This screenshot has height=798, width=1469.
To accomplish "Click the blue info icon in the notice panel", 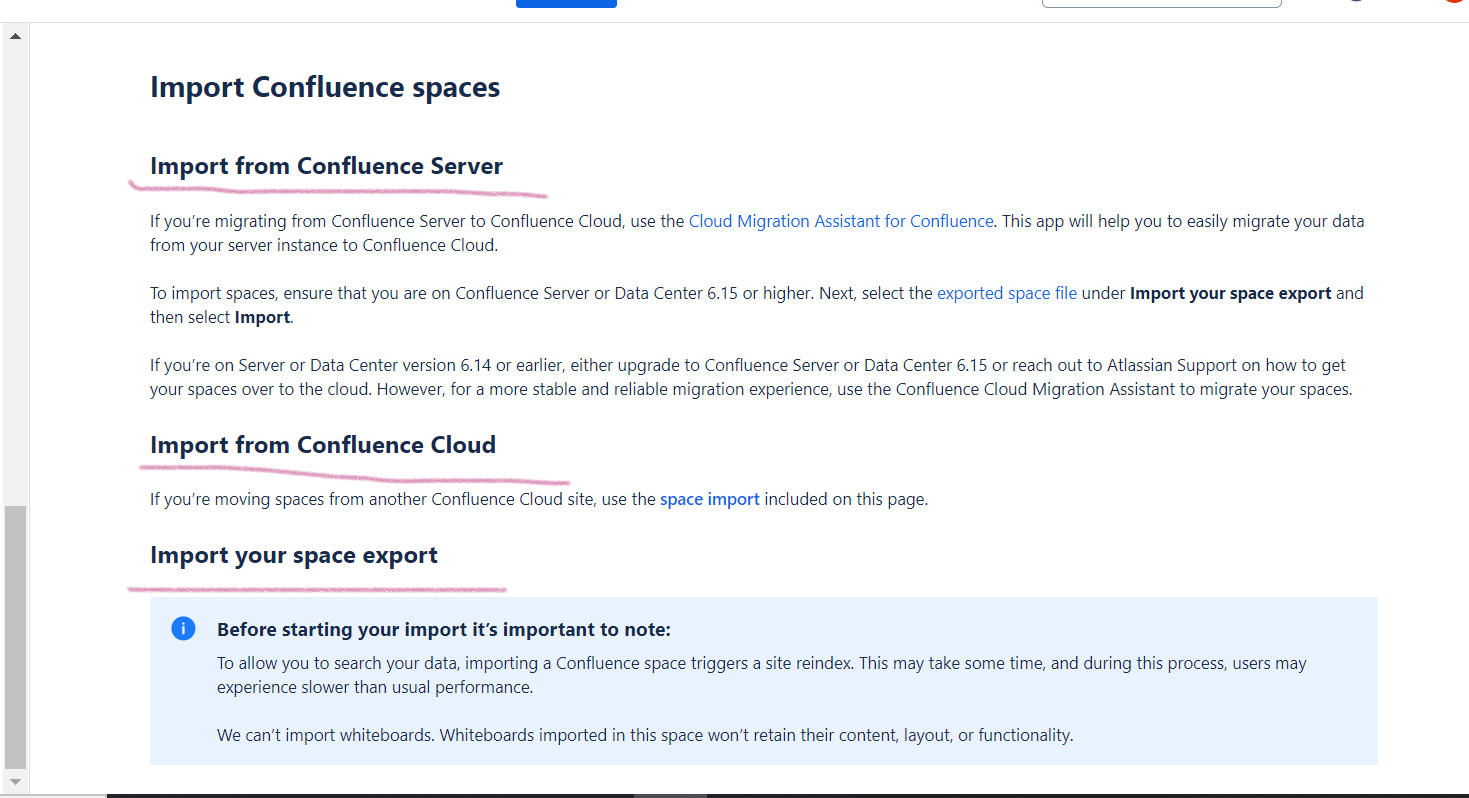I will tap(183, 628).
